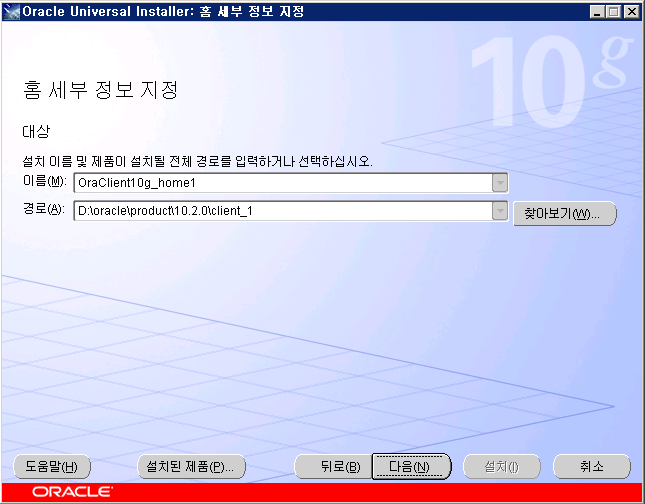Viewport: 645px width, 504px height.
Task: Expand the 이름(M) name dropdown arrow
Action: (x=500, y=183)
